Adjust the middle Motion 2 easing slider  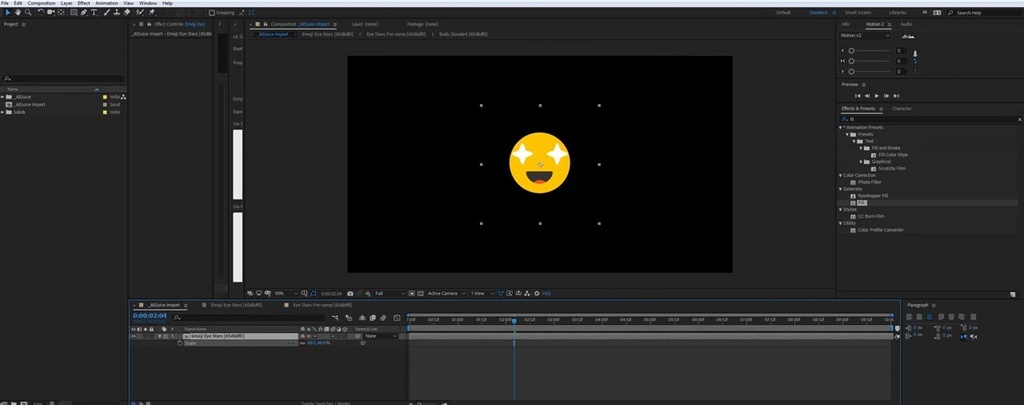tap(851, 61)
